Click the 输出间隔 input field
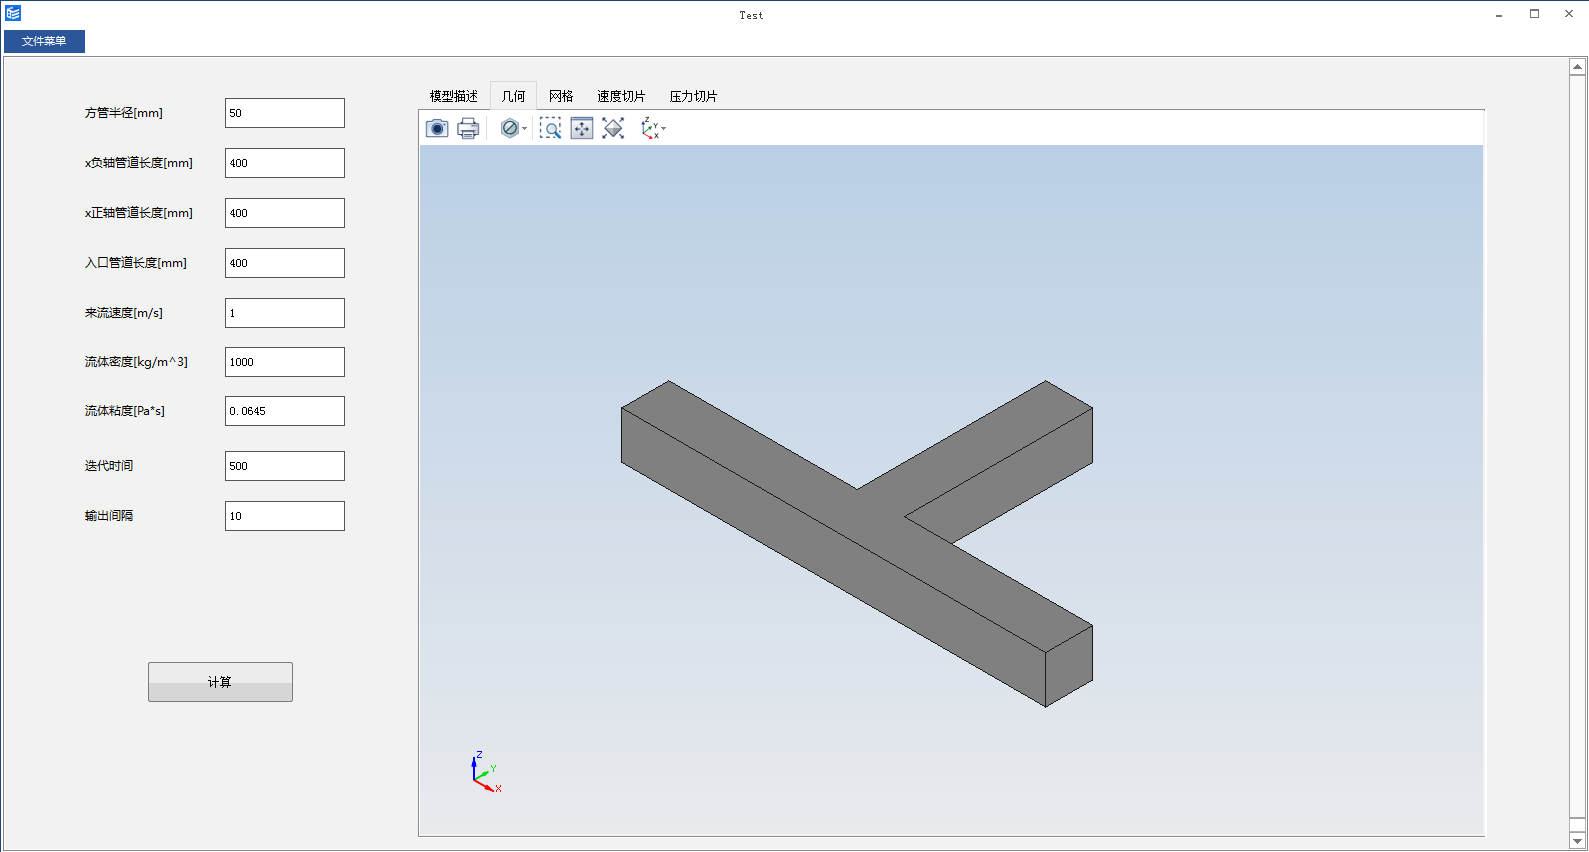This screenshot has height=852, width=1589. (x=285, y=516)
